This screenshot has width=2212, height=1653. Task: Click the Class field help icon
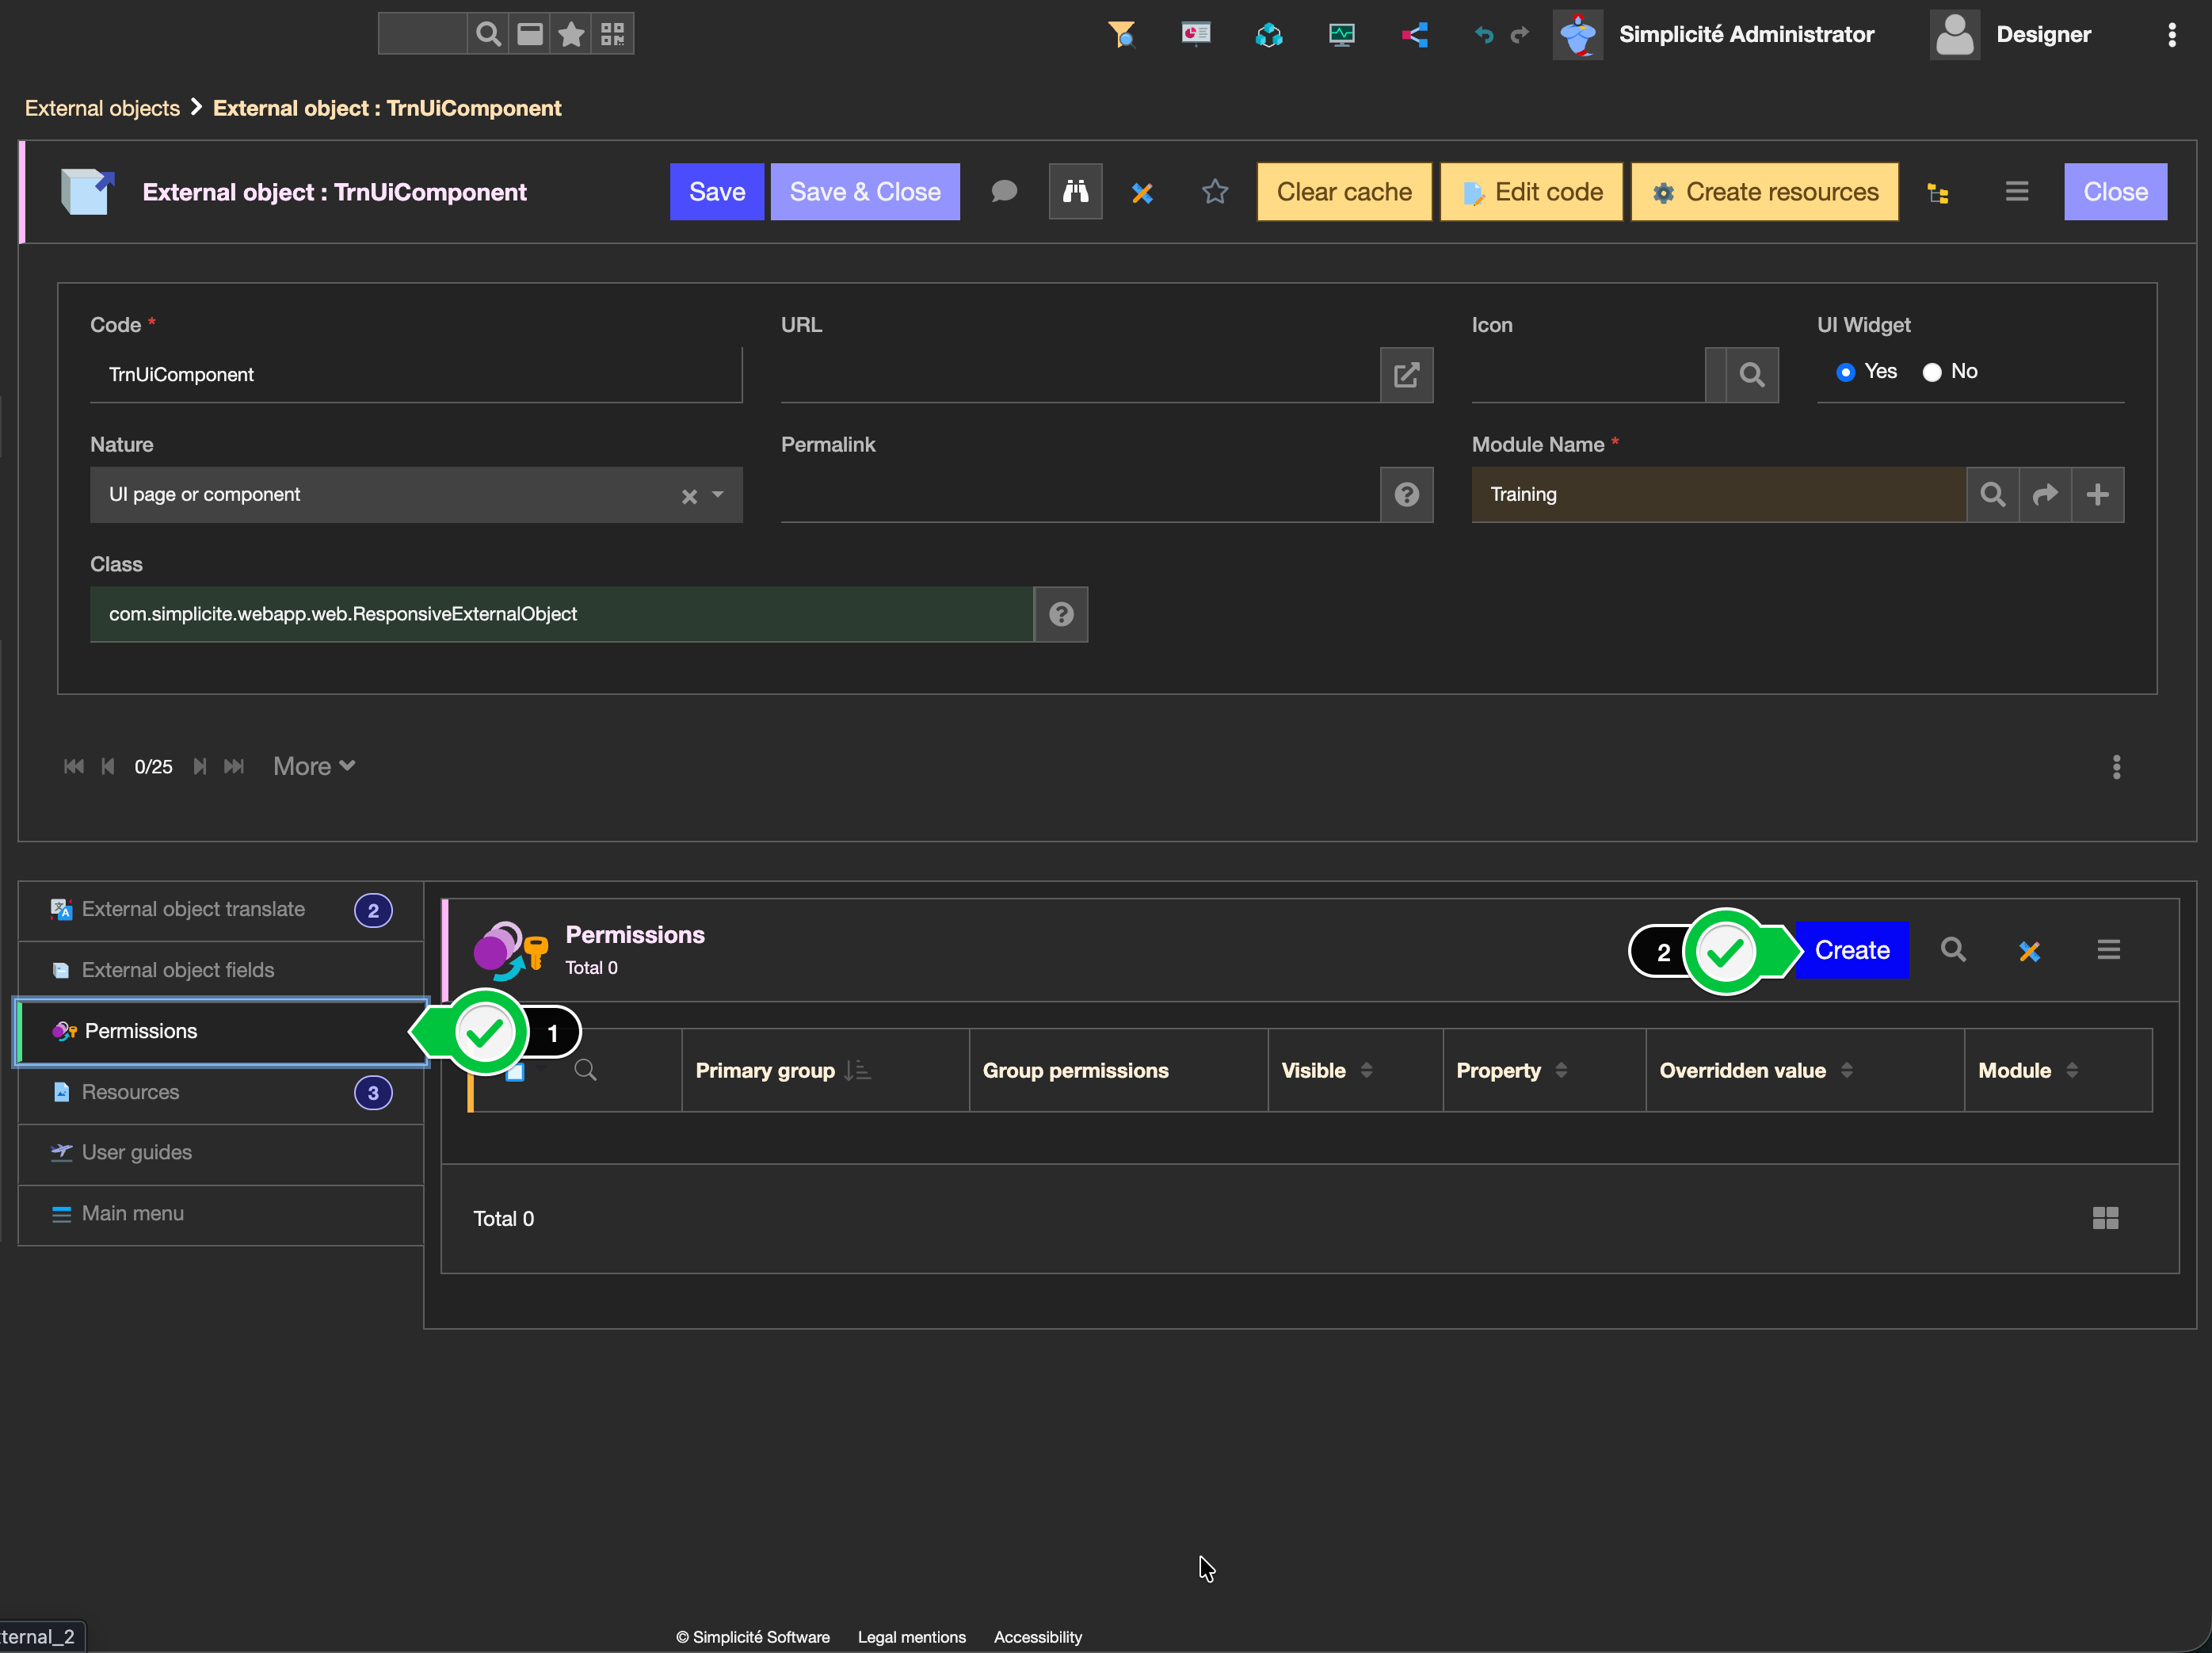tap(1061, 614)
